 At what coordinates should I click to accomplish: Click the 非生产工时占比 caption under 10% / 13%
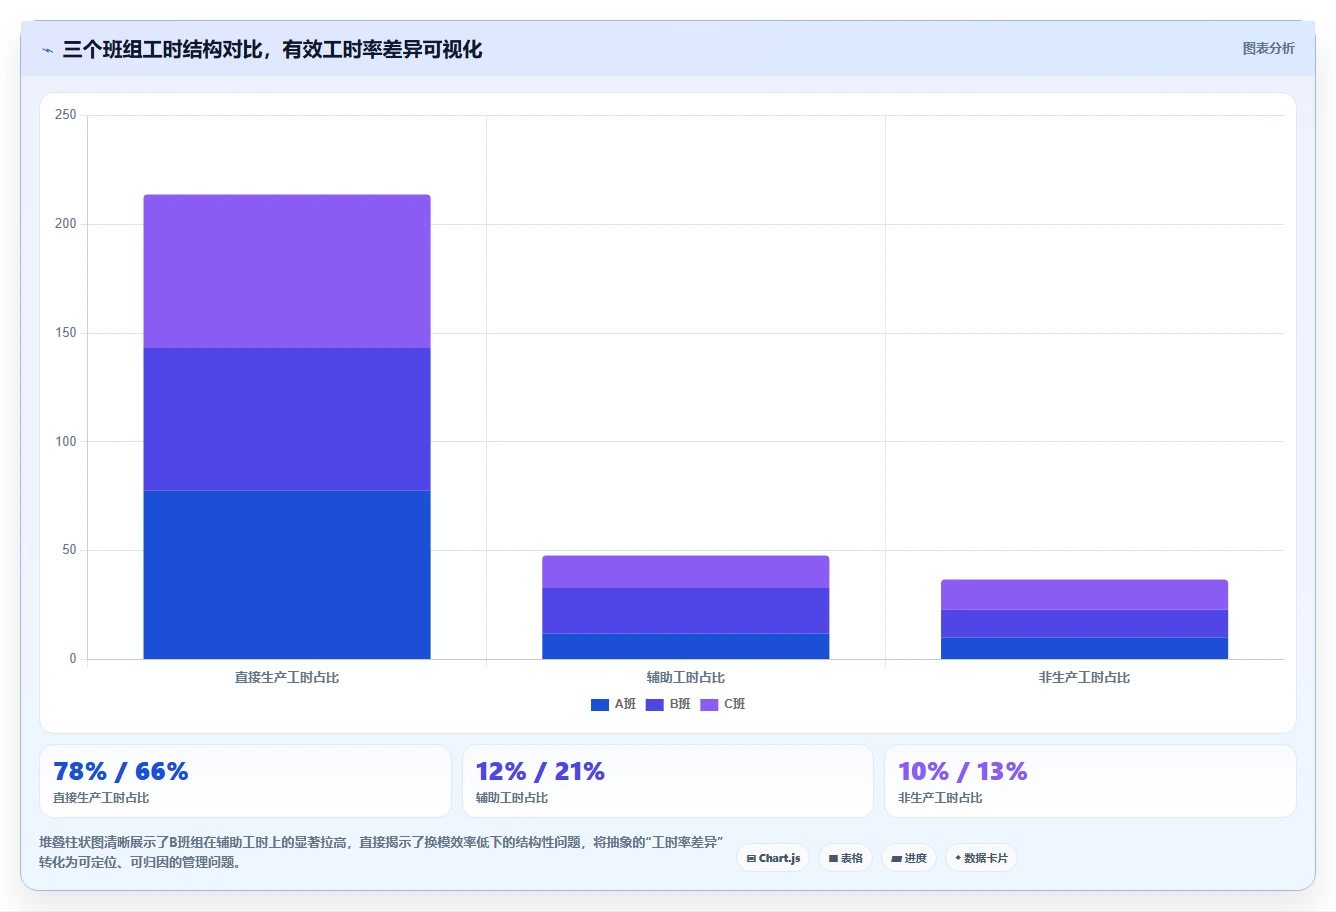coord(940,798)
